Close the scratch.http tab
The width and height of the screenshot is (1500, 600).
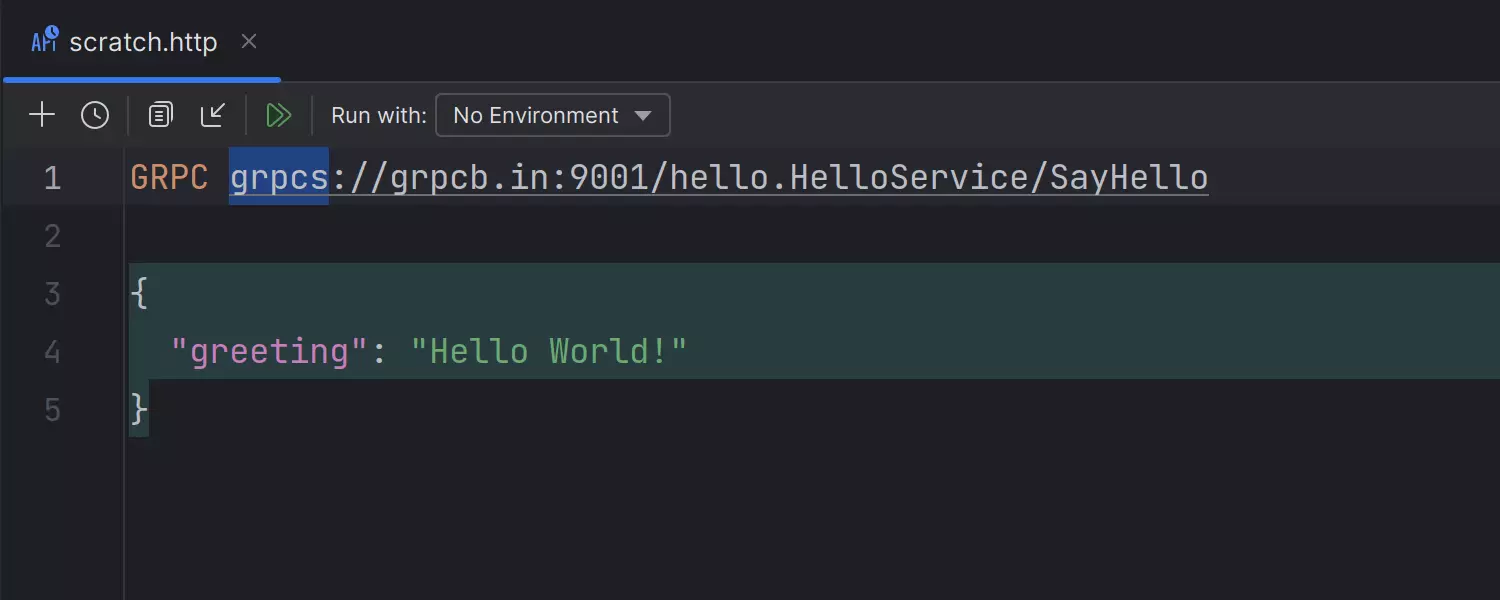tap(249, 41)
